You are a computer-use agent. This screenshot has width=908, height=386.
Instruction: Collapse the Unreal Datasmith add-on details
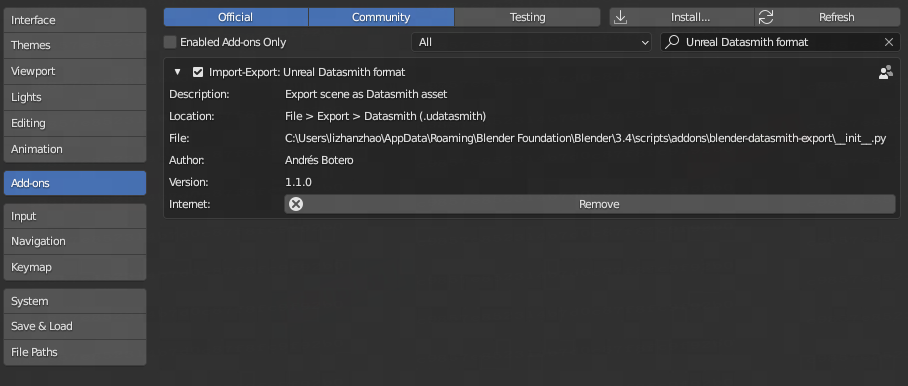click(x=178, y=72)
